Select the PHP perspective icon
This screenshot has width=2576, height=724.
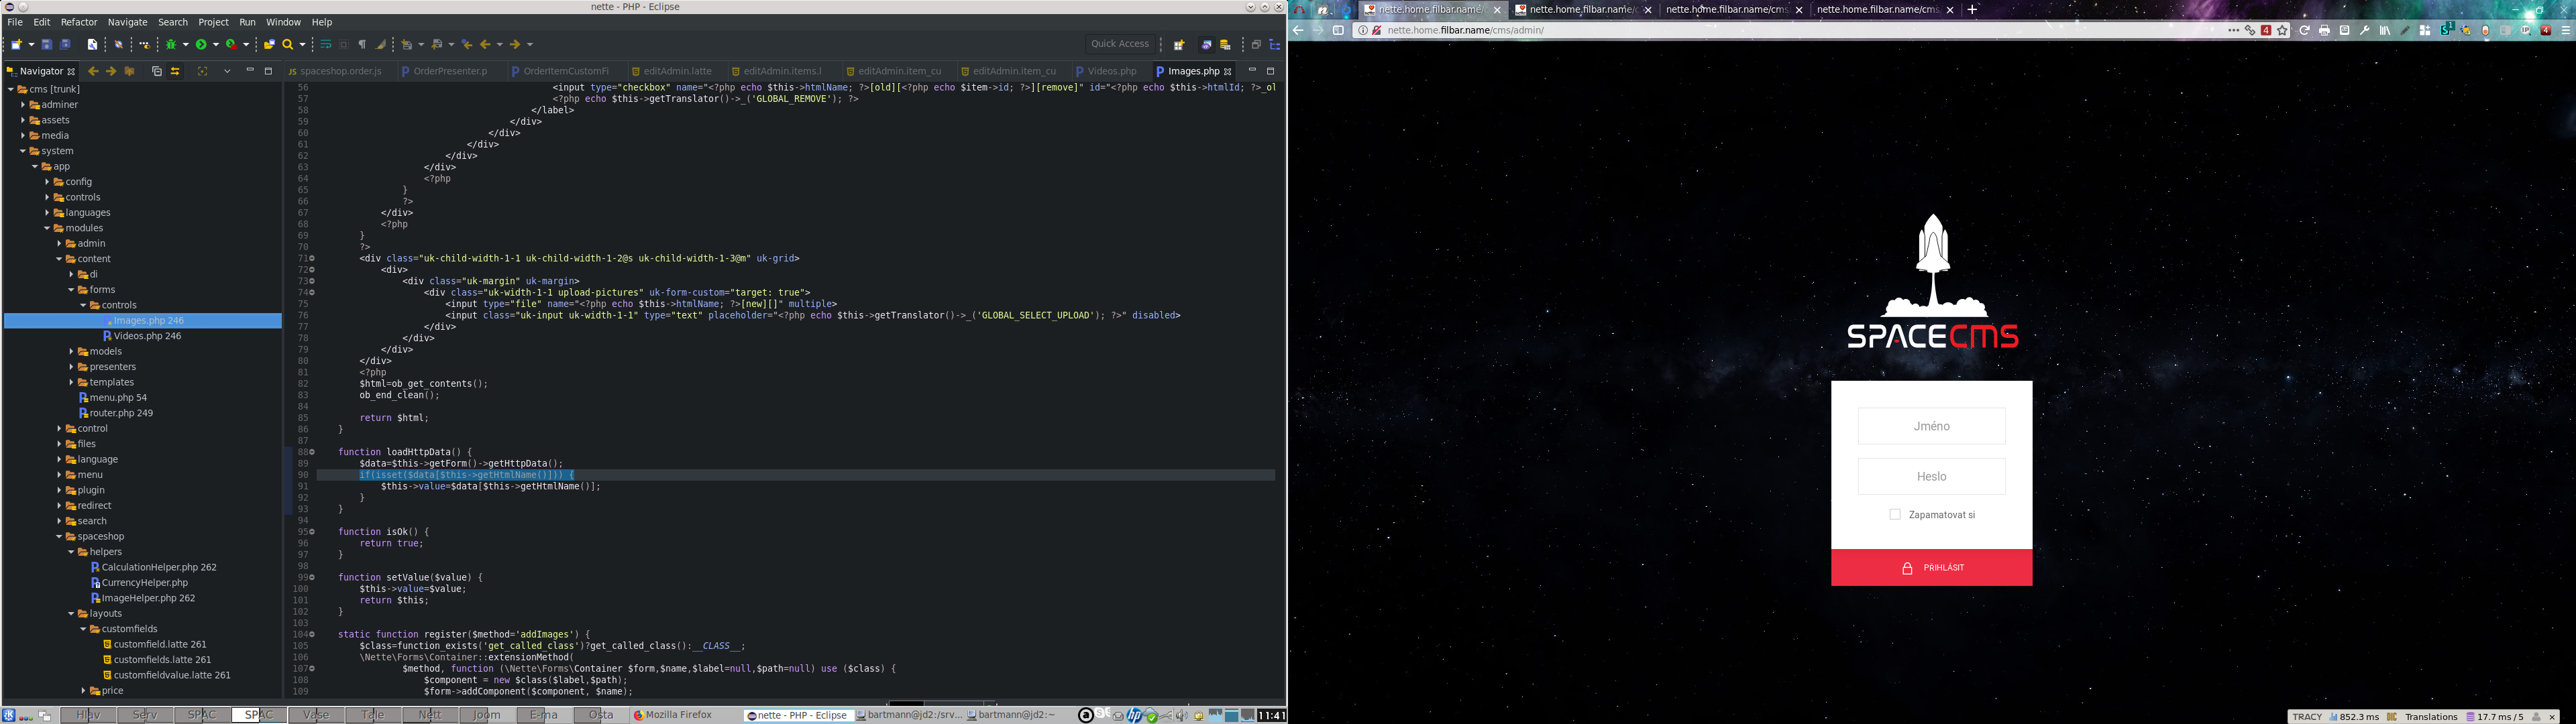(1207, 44)
